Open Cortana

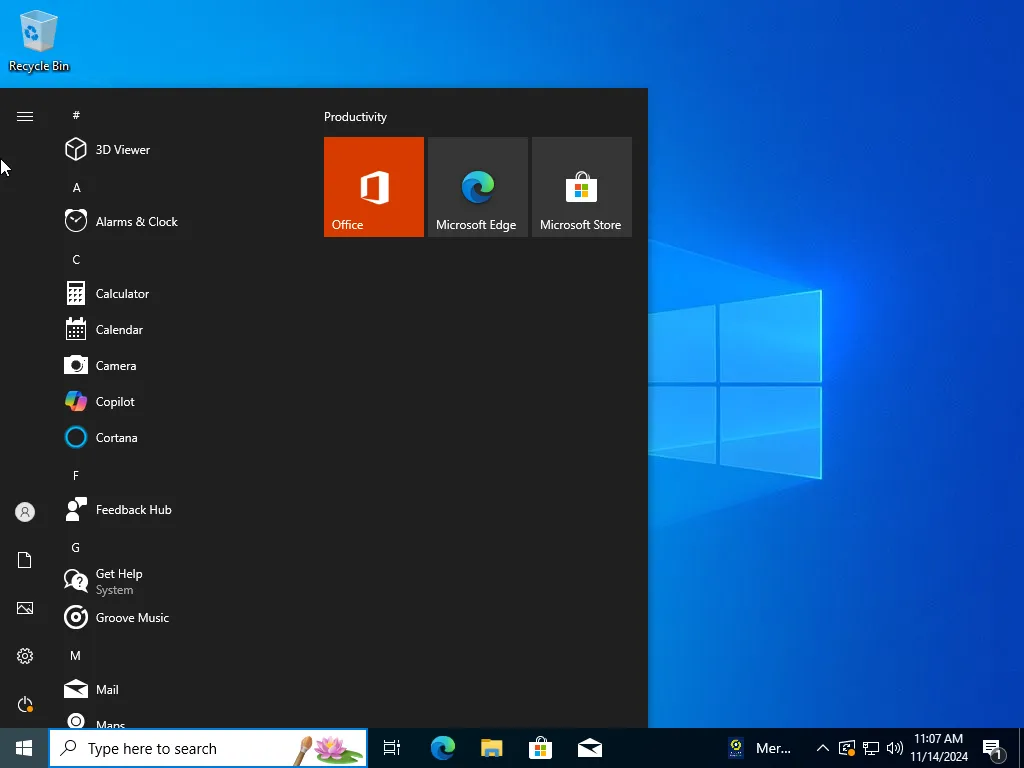click(115, 437)
